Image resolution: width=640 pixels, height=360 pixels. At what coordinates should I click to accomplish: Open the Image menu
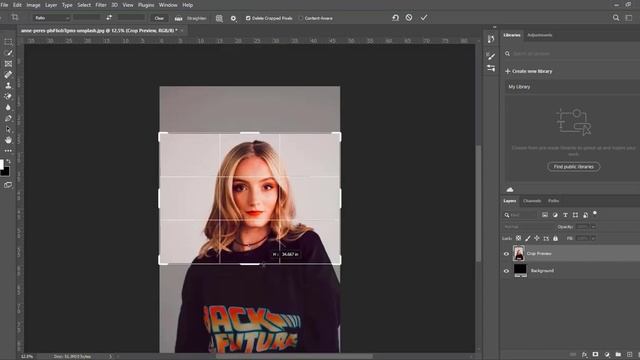pyautogui.click(x=33, y=5)
